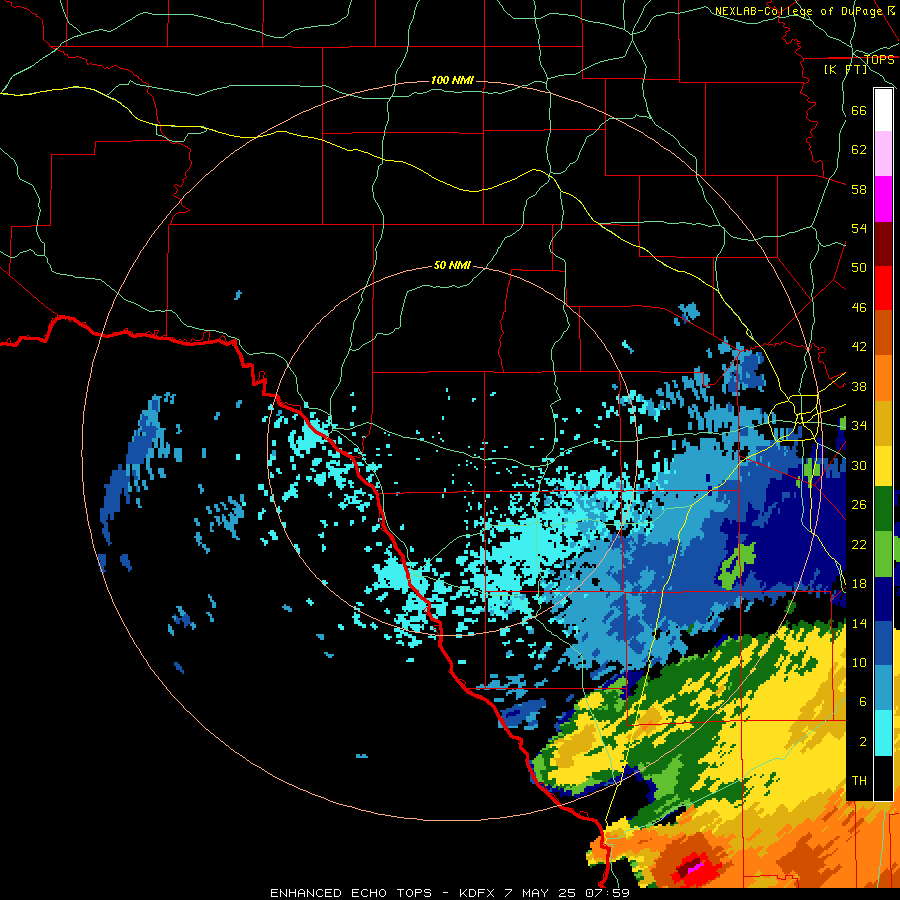Click the 50 value in the color legend
900x900 pixels.
click(x=859, y=268)
